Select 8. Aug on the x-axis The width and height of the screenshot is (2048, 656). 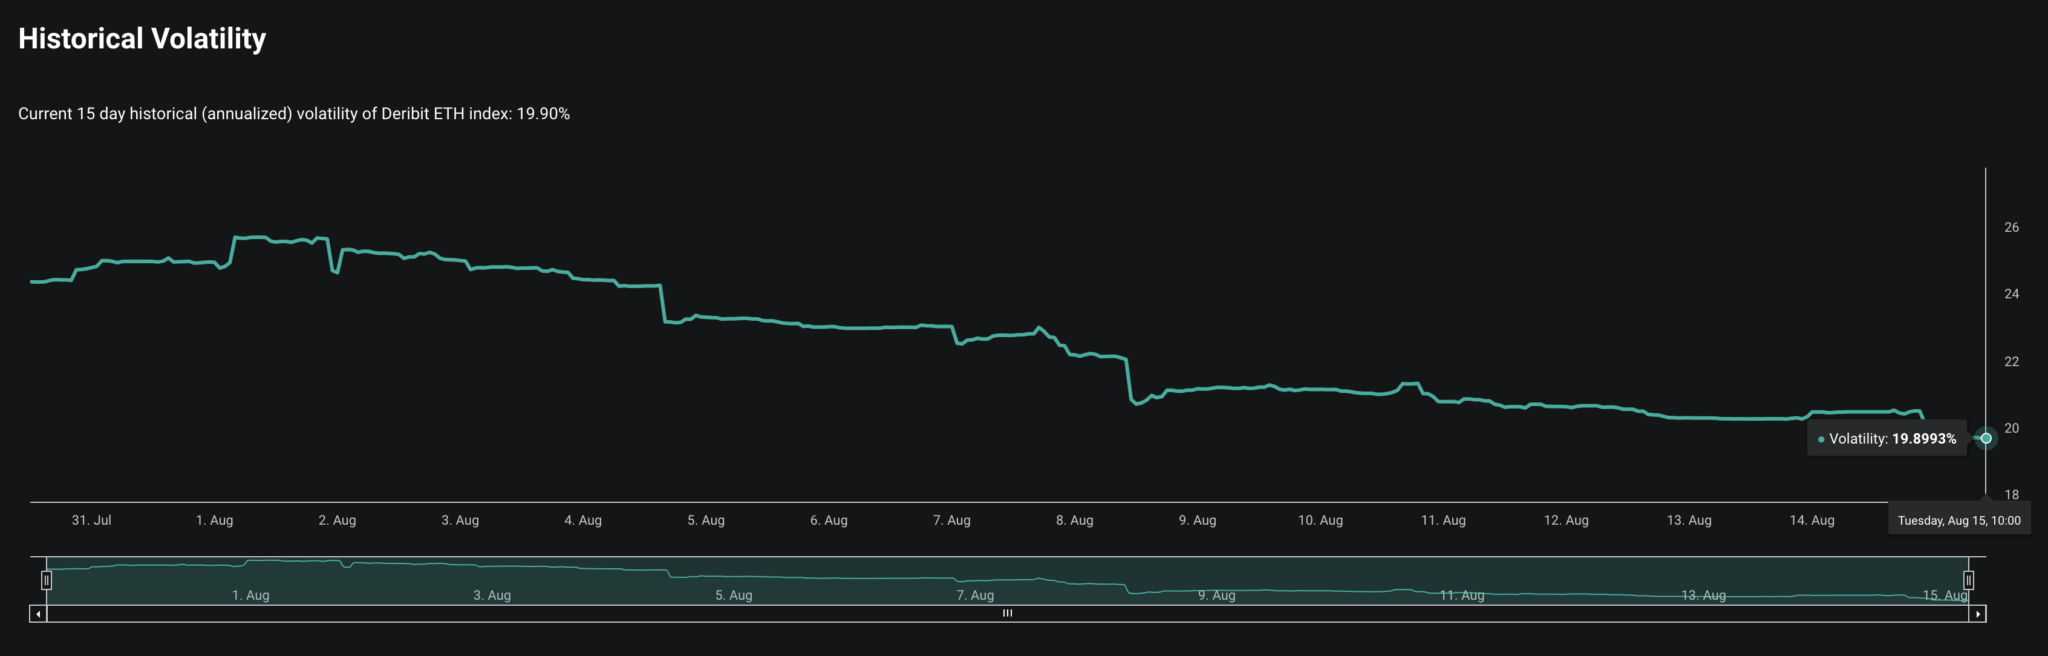[x=1074, y=520]
